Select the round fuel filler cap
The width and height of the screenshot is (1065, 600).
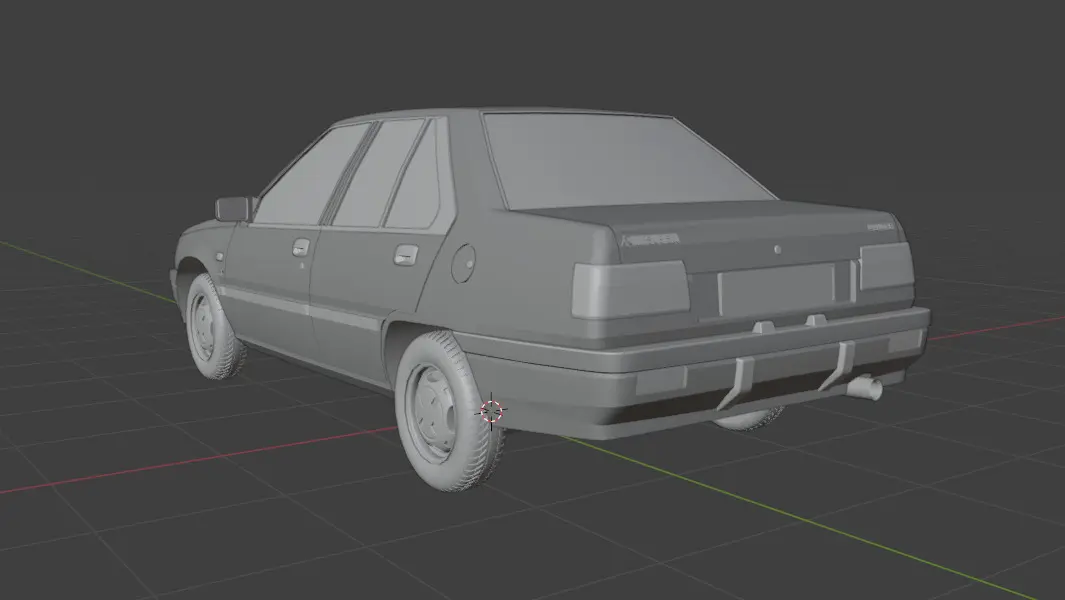coord(463,263)
